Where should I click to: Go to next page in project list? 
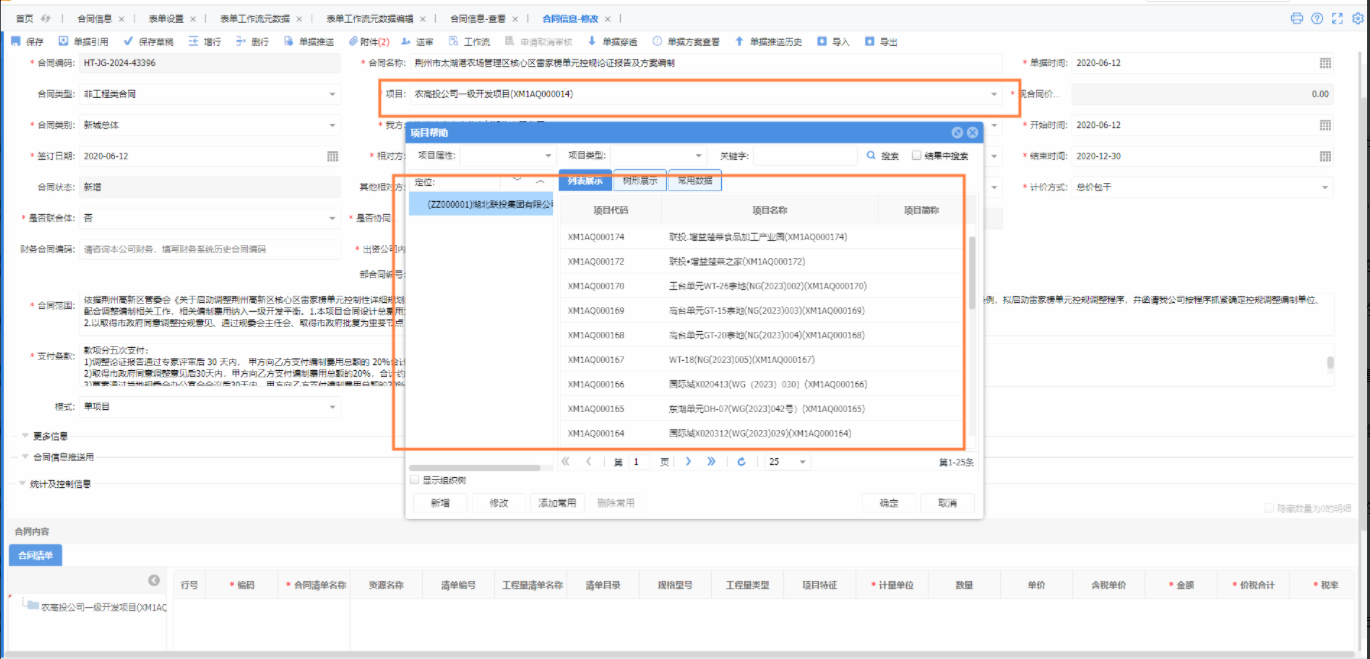click(688, 462)
